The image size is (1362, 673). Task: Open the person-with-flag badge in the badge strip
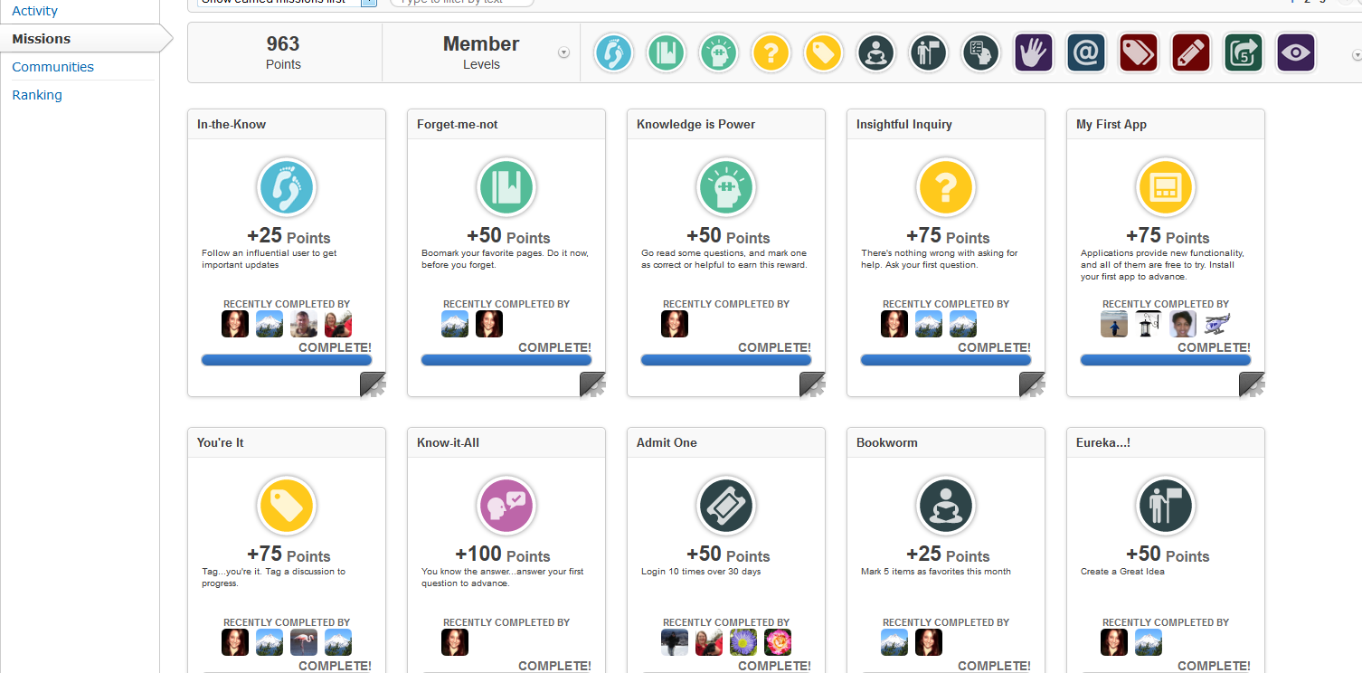click(x=928, y=53)
